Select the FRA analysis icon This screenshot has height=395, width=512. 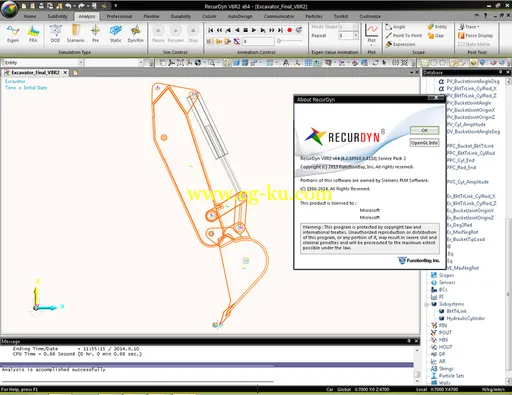tap(33, 33)
